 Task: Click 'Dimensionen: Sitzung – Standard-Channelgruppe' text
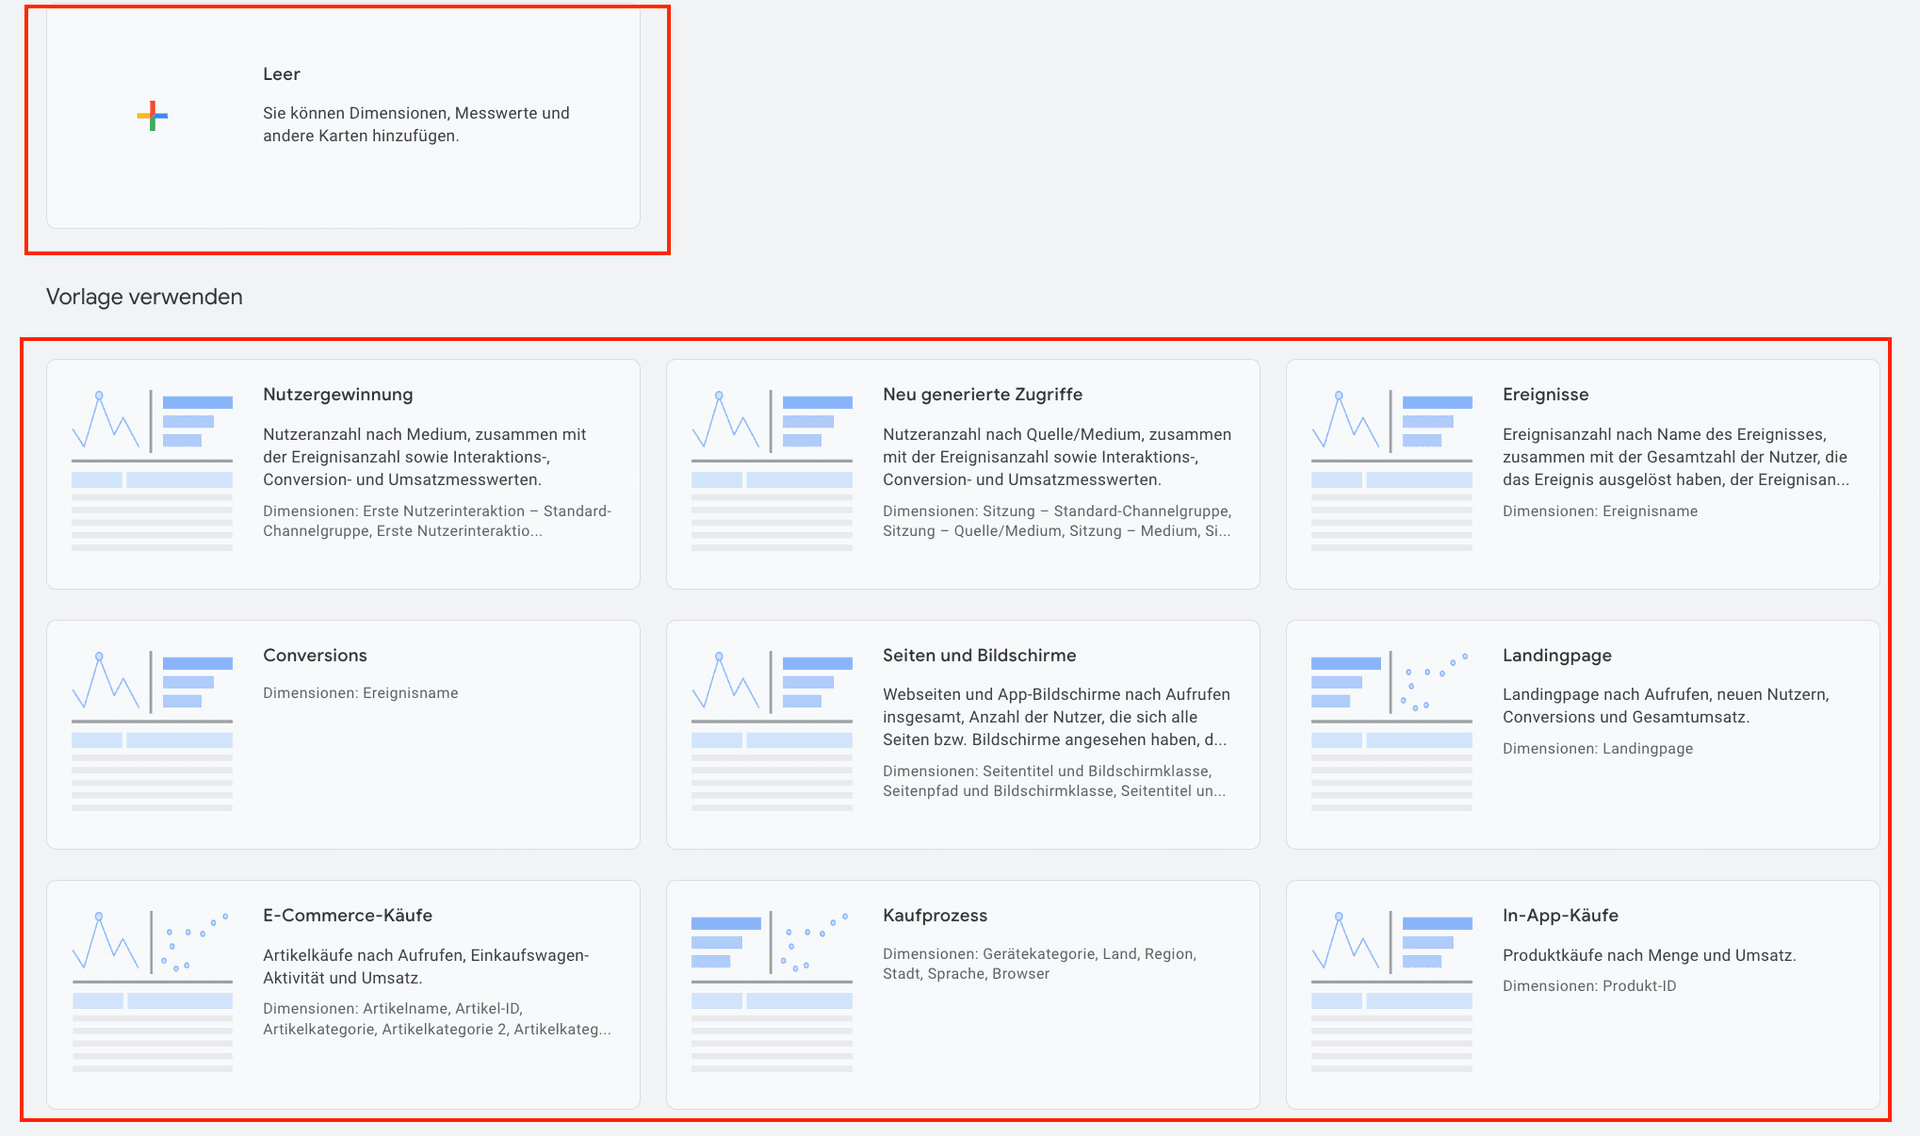point(1057,521)
